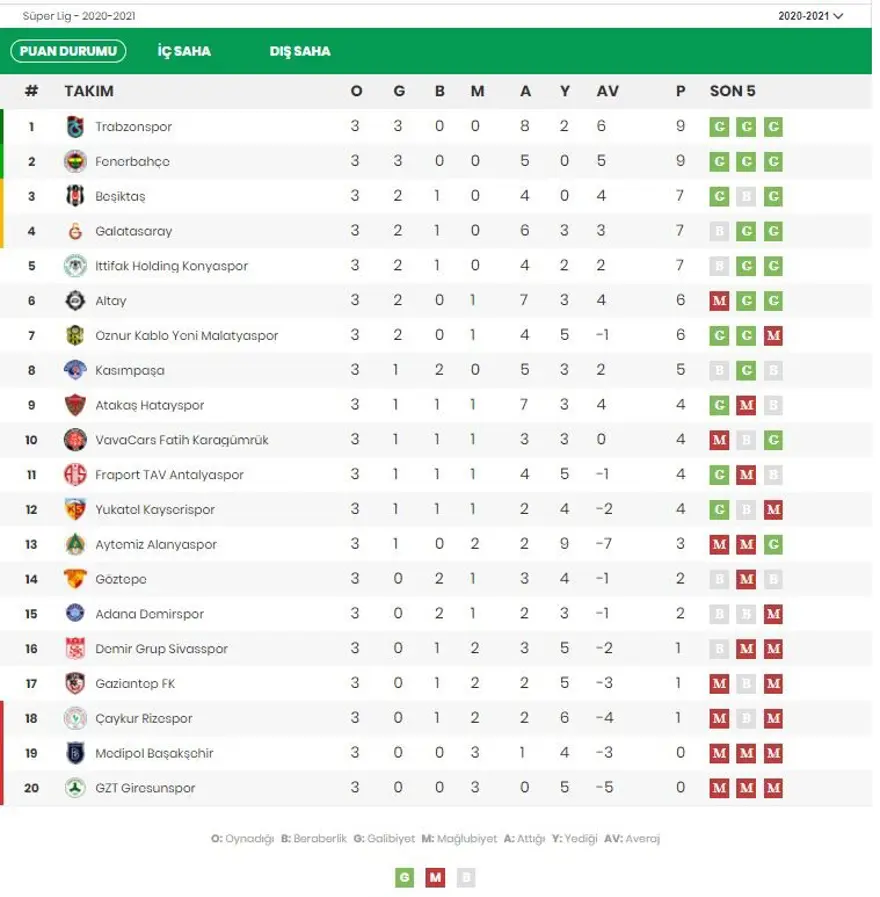This screenshot has height=897, width=880.
Task: Click Trabzonspor's most recent result badge
Action: point(773,127)
